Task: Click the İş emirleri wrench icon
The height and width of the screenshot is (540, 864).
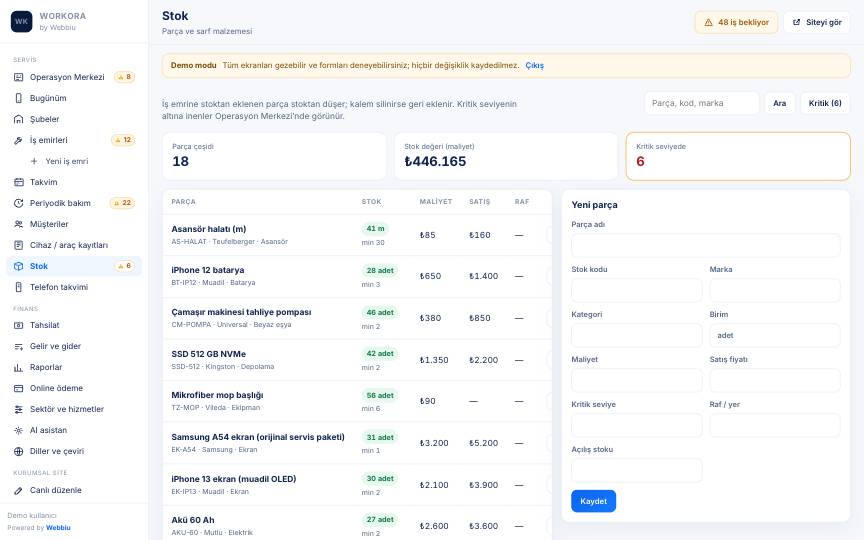Action: point(18,140)
